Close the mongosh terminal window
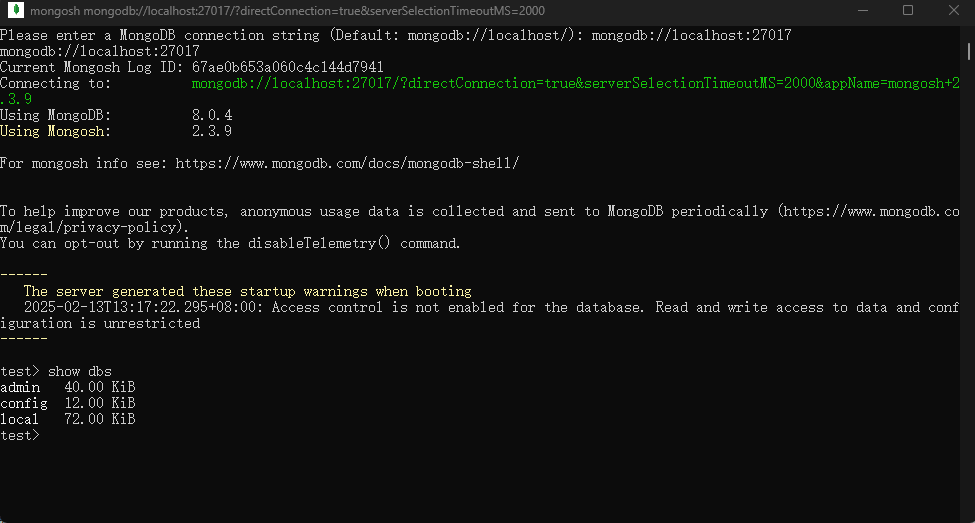The image size is (975, 523). click(x=953, y=11)
